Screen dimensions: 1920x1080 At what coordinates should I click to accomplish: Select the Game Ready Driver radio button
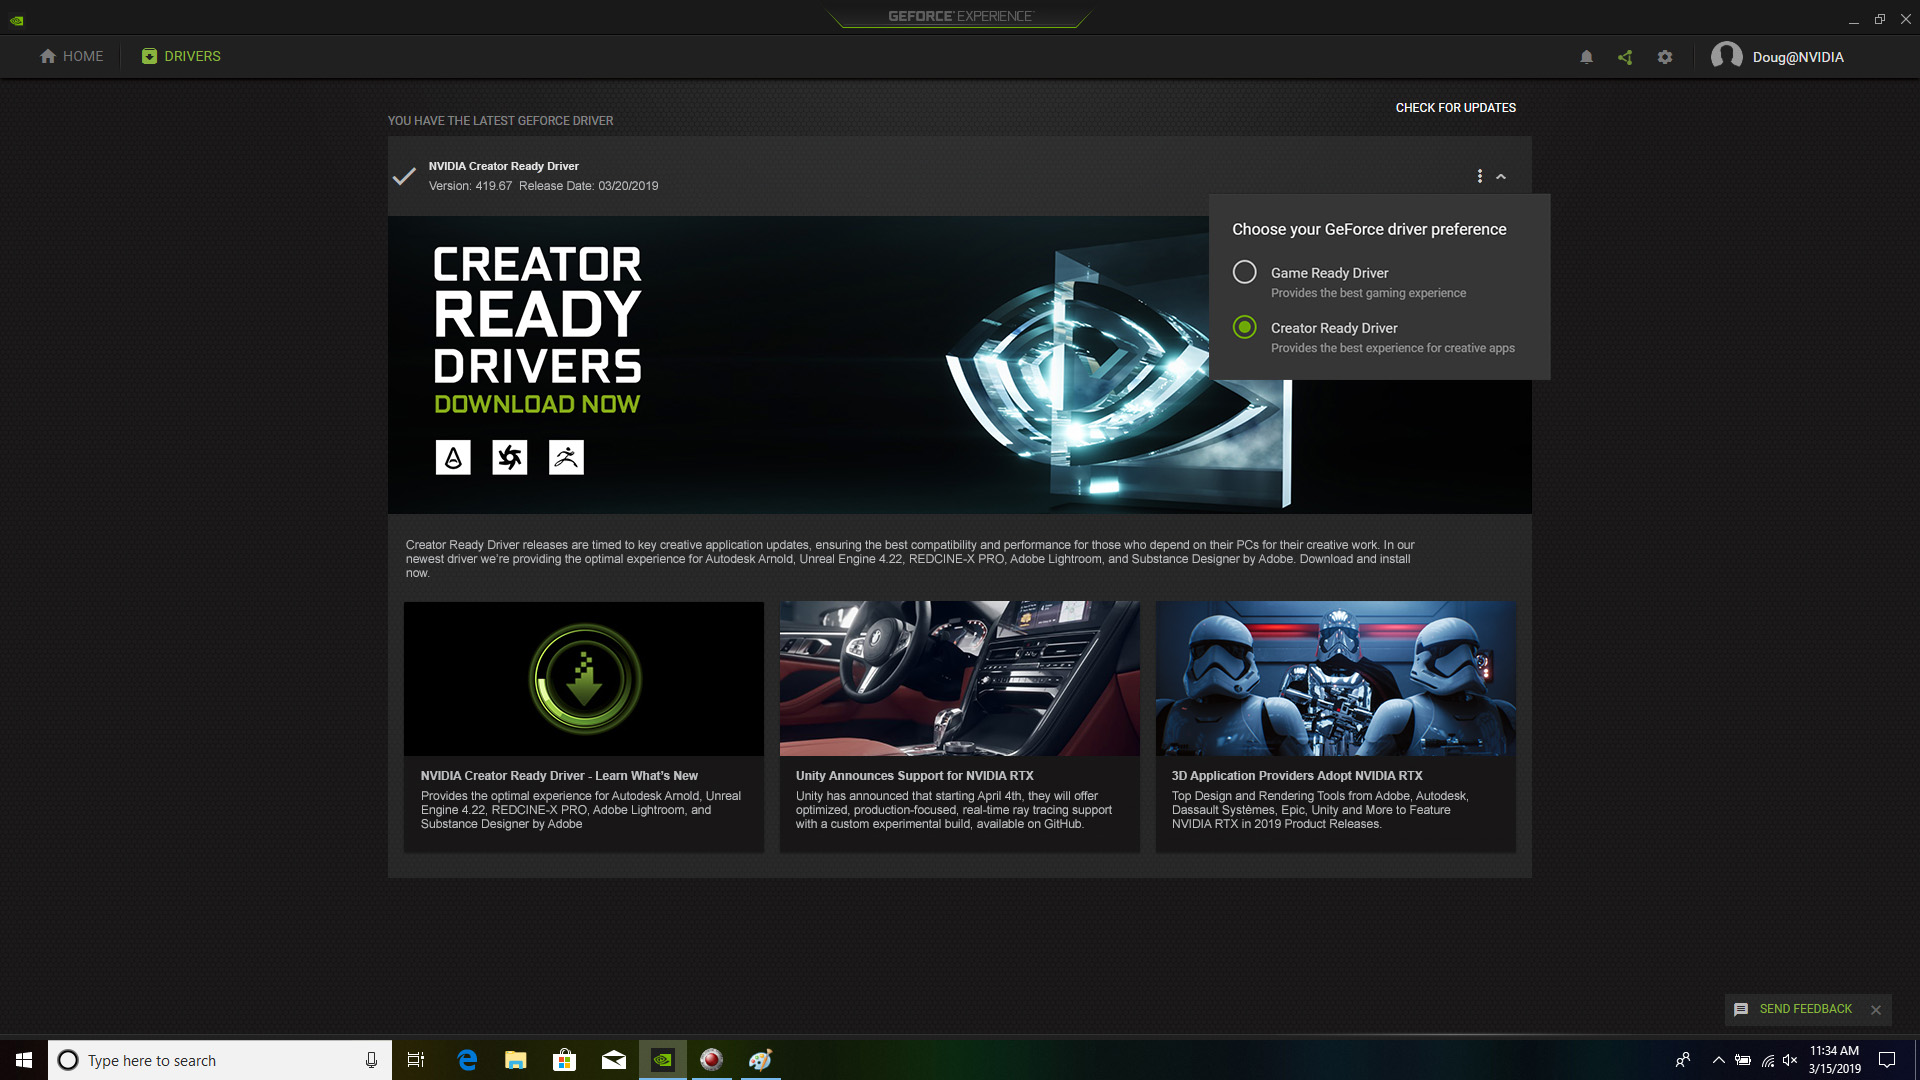(x=1244, y=272)
